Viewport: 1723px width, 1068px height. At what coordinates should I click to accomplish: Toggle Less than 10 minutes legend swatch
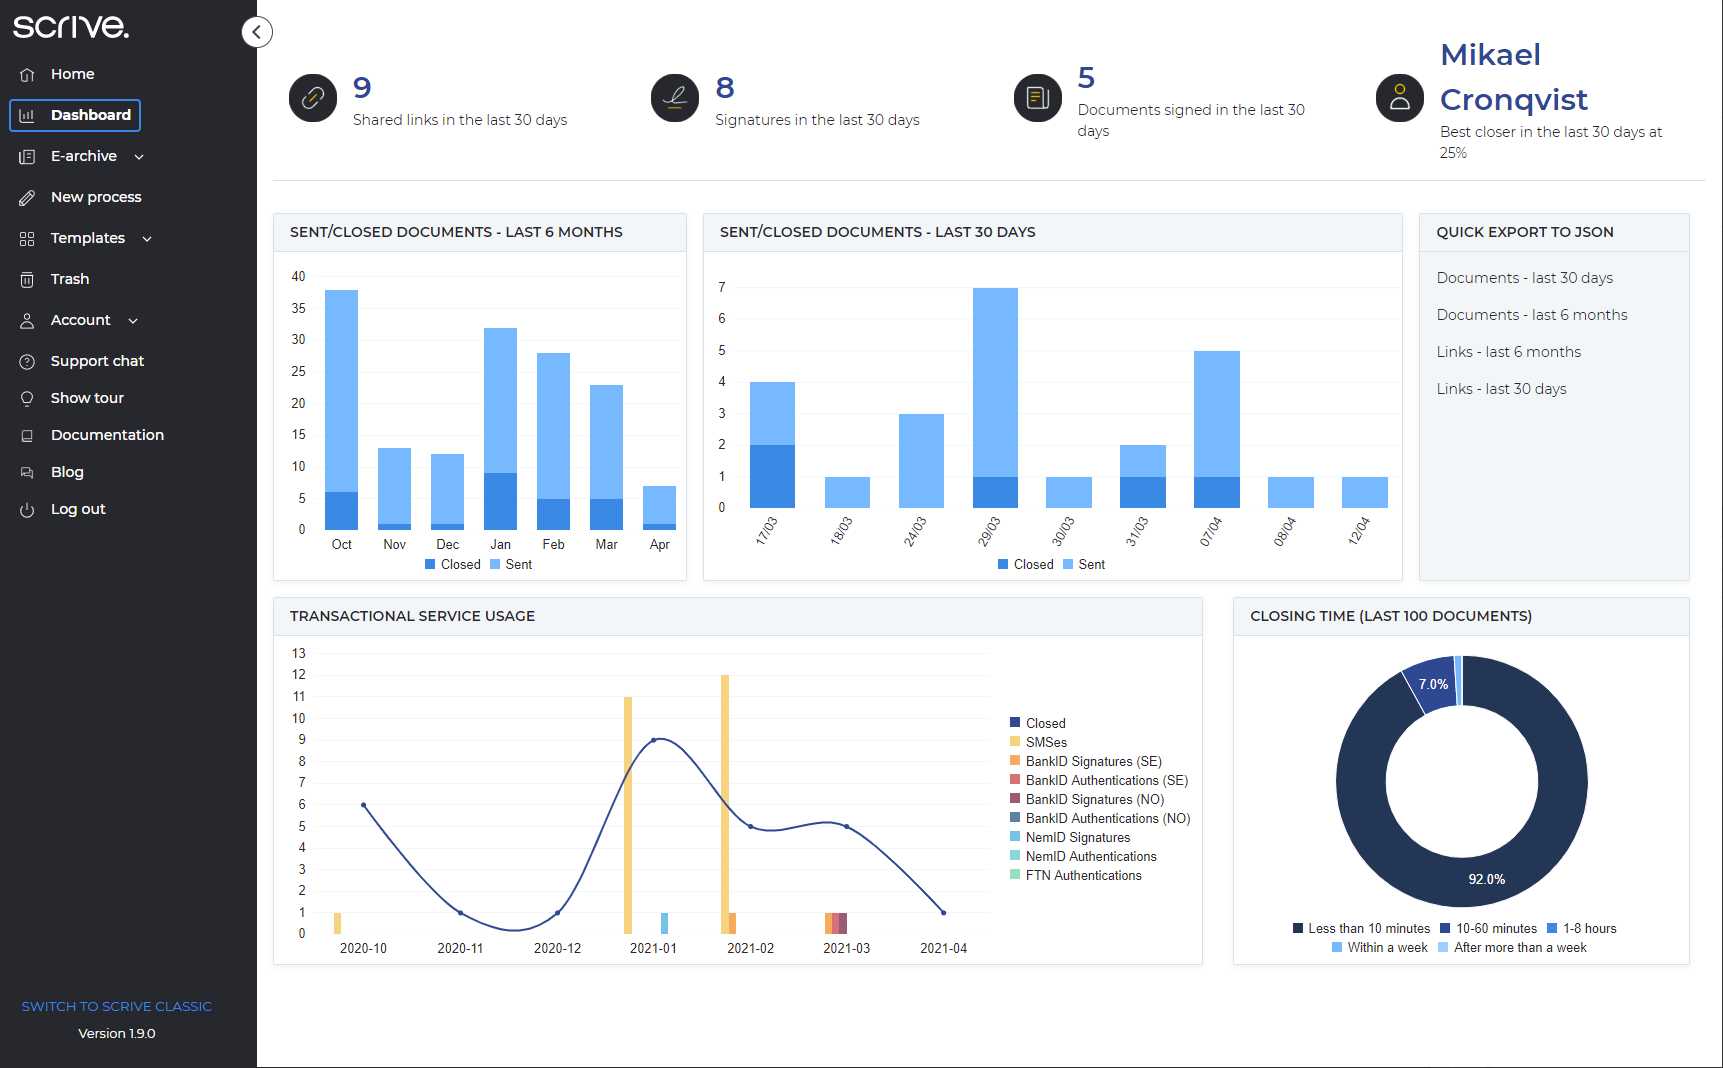coord(1298,928)
